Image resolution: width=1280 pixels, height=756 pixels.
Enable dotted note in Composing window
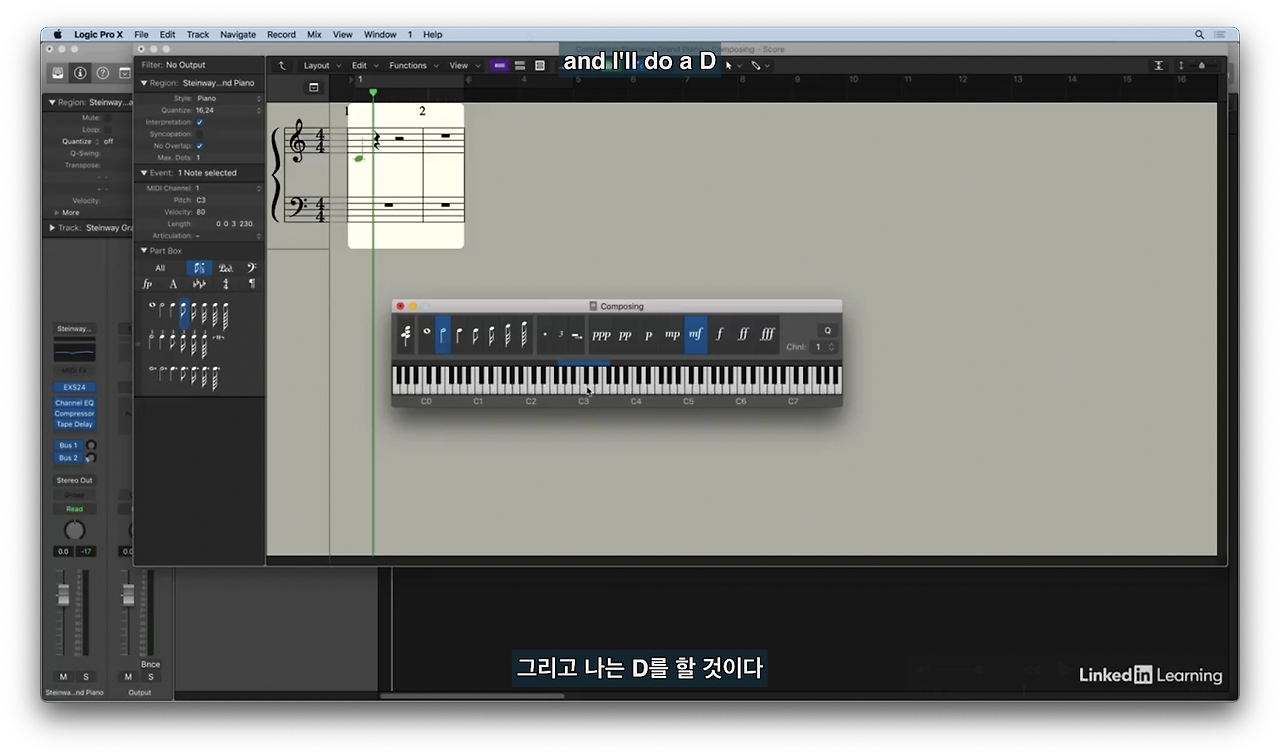(545, 334)
